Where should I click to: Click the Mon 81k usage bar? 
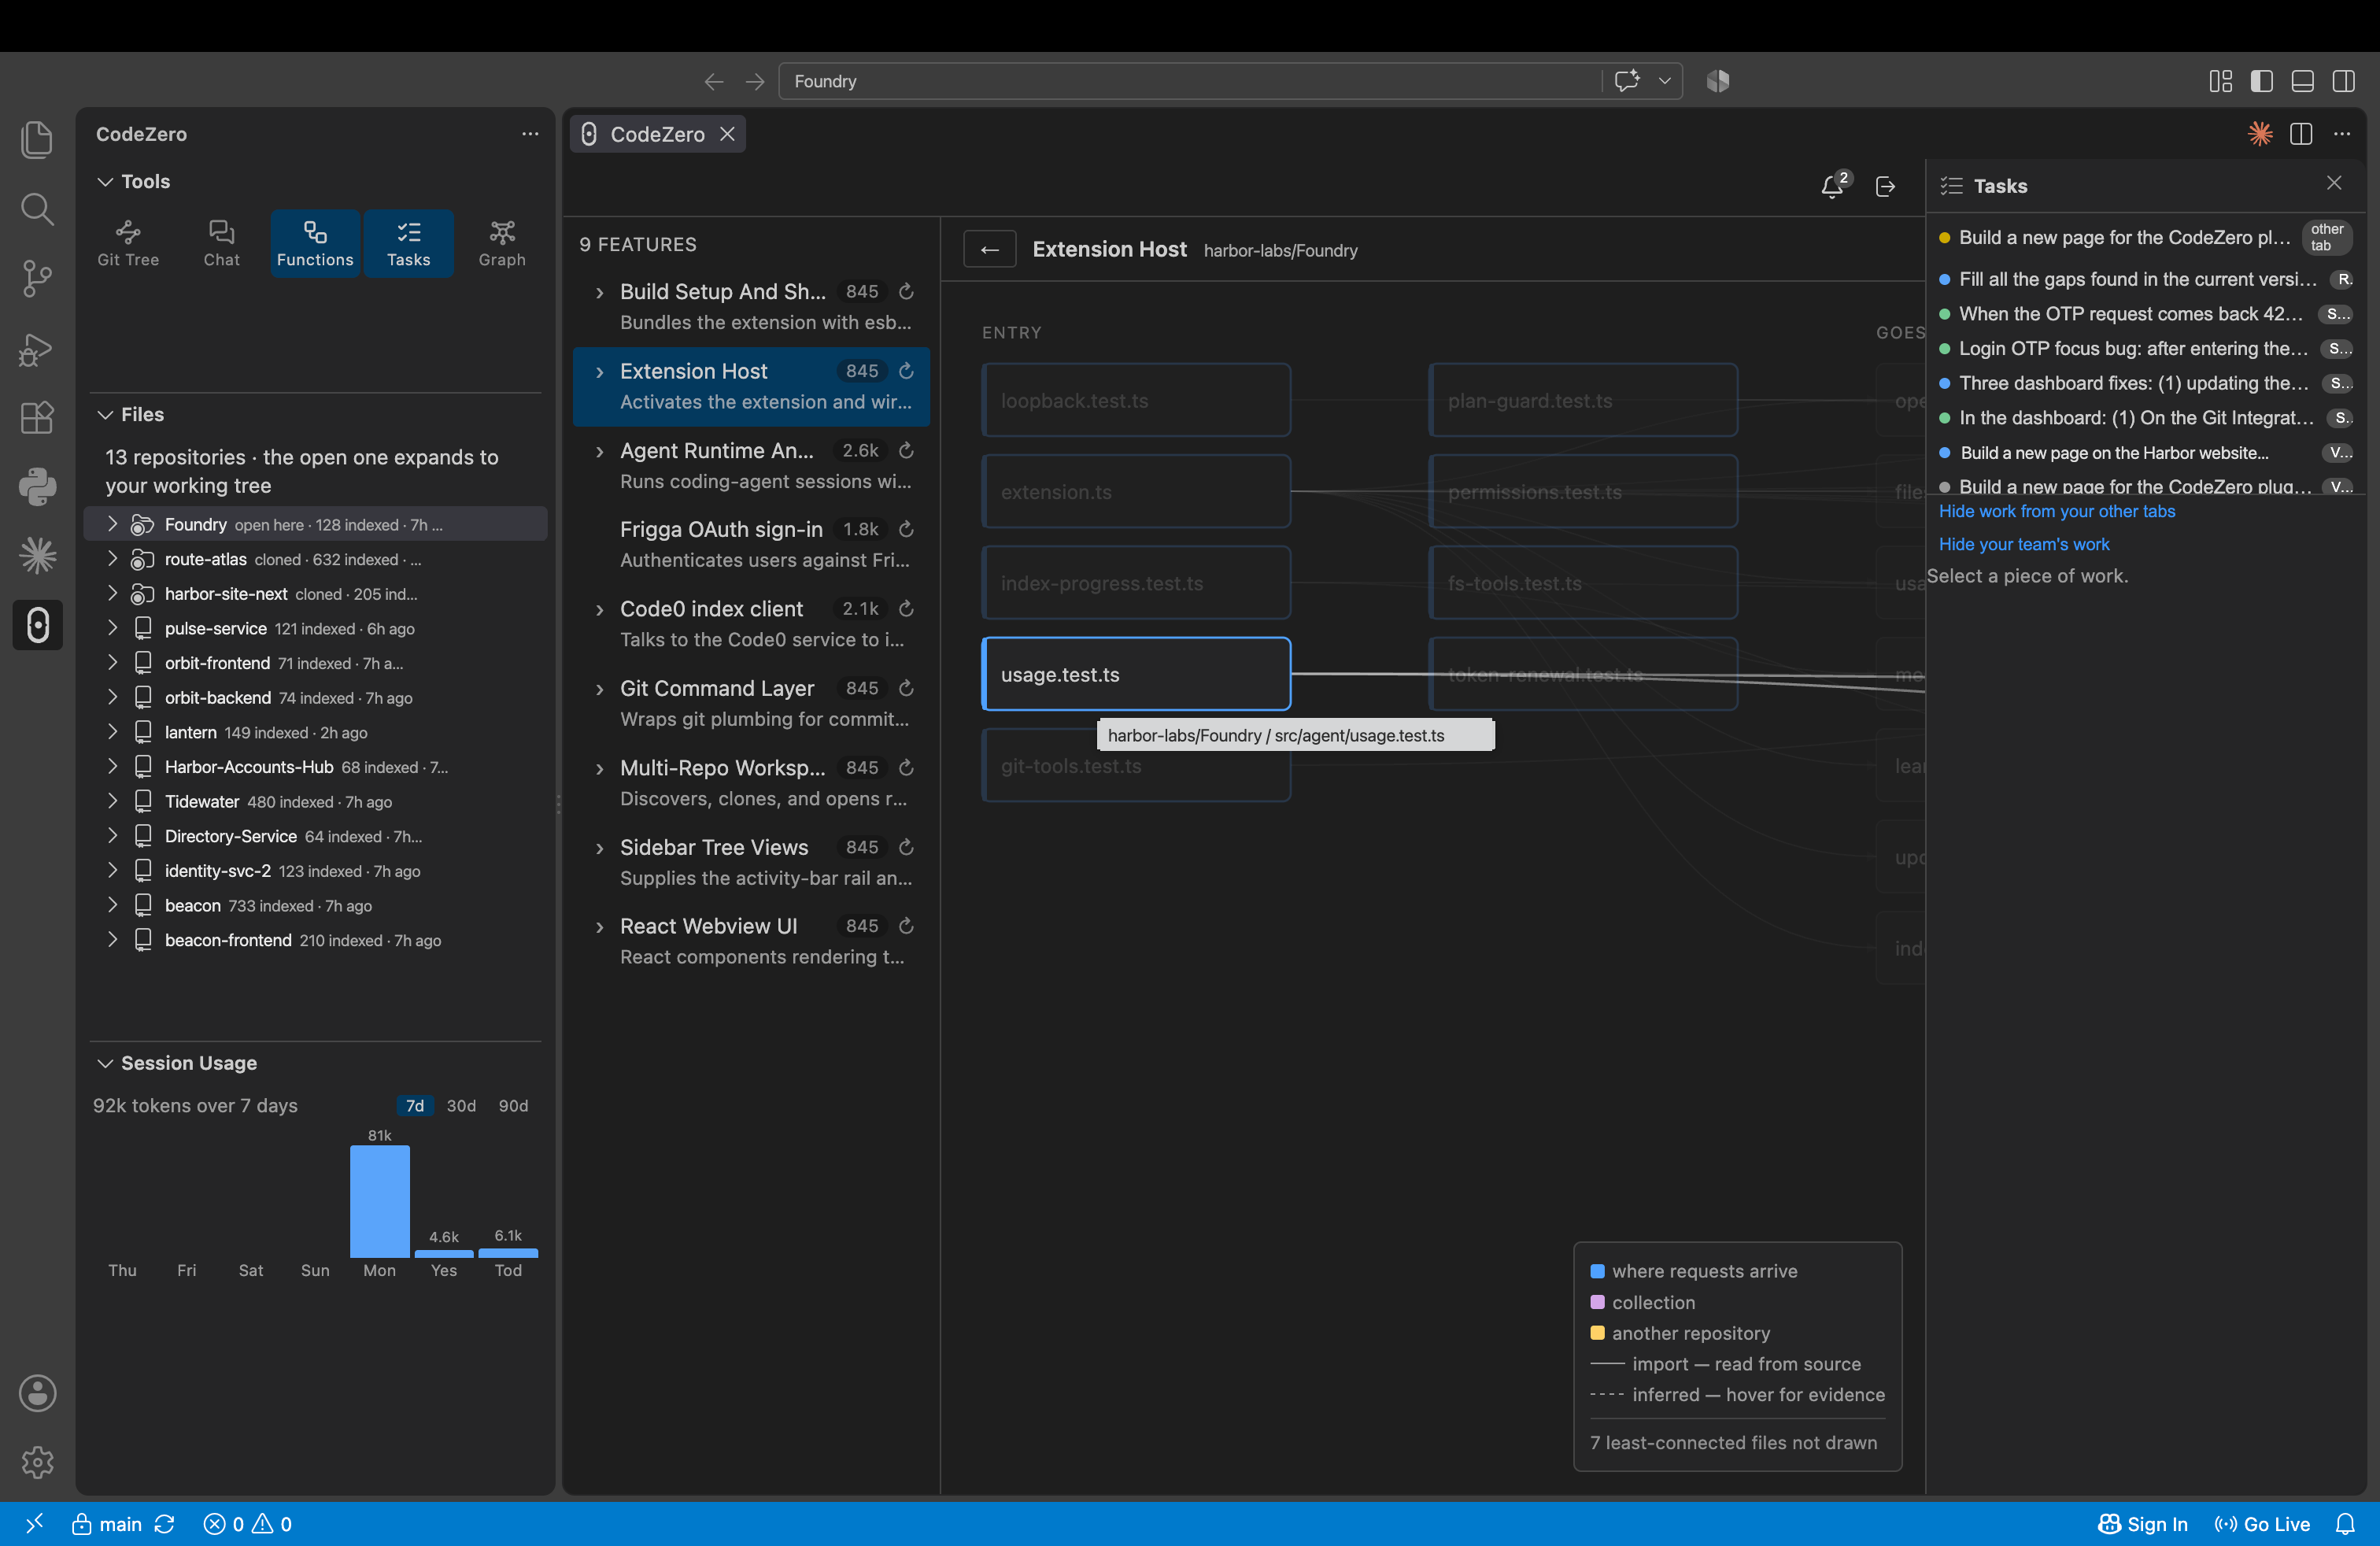pyautogui.click(x=379, y=1201)
